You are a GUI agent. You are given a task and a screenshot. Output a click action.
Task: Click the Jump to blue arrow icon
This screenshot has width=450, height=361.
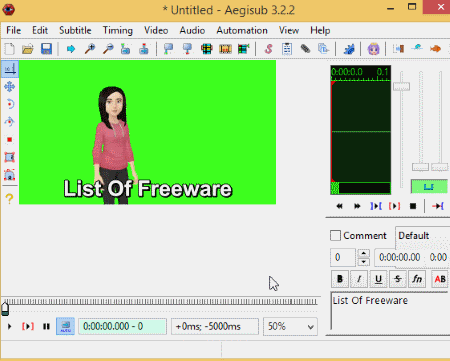click(71, 49)
